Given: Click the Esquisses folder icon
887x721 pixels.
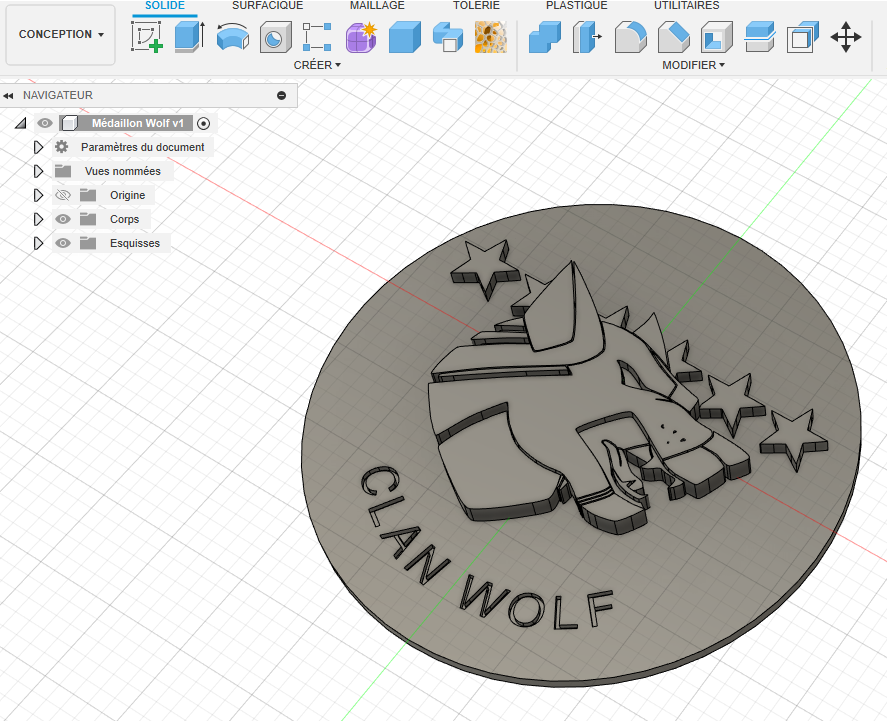Looking at the screenshot, I should [x=88, y=243].
